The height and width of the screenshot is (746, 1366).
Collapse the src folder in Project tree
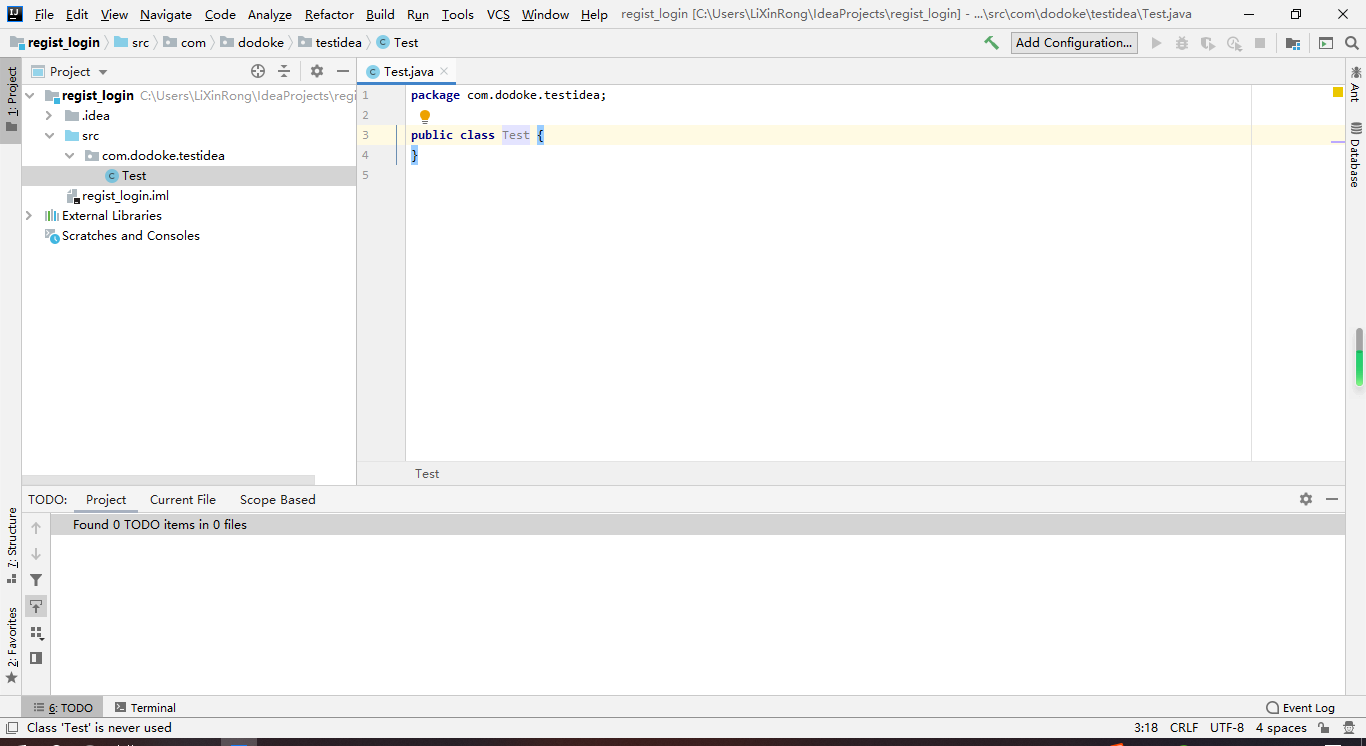click(x=49, y=135)
